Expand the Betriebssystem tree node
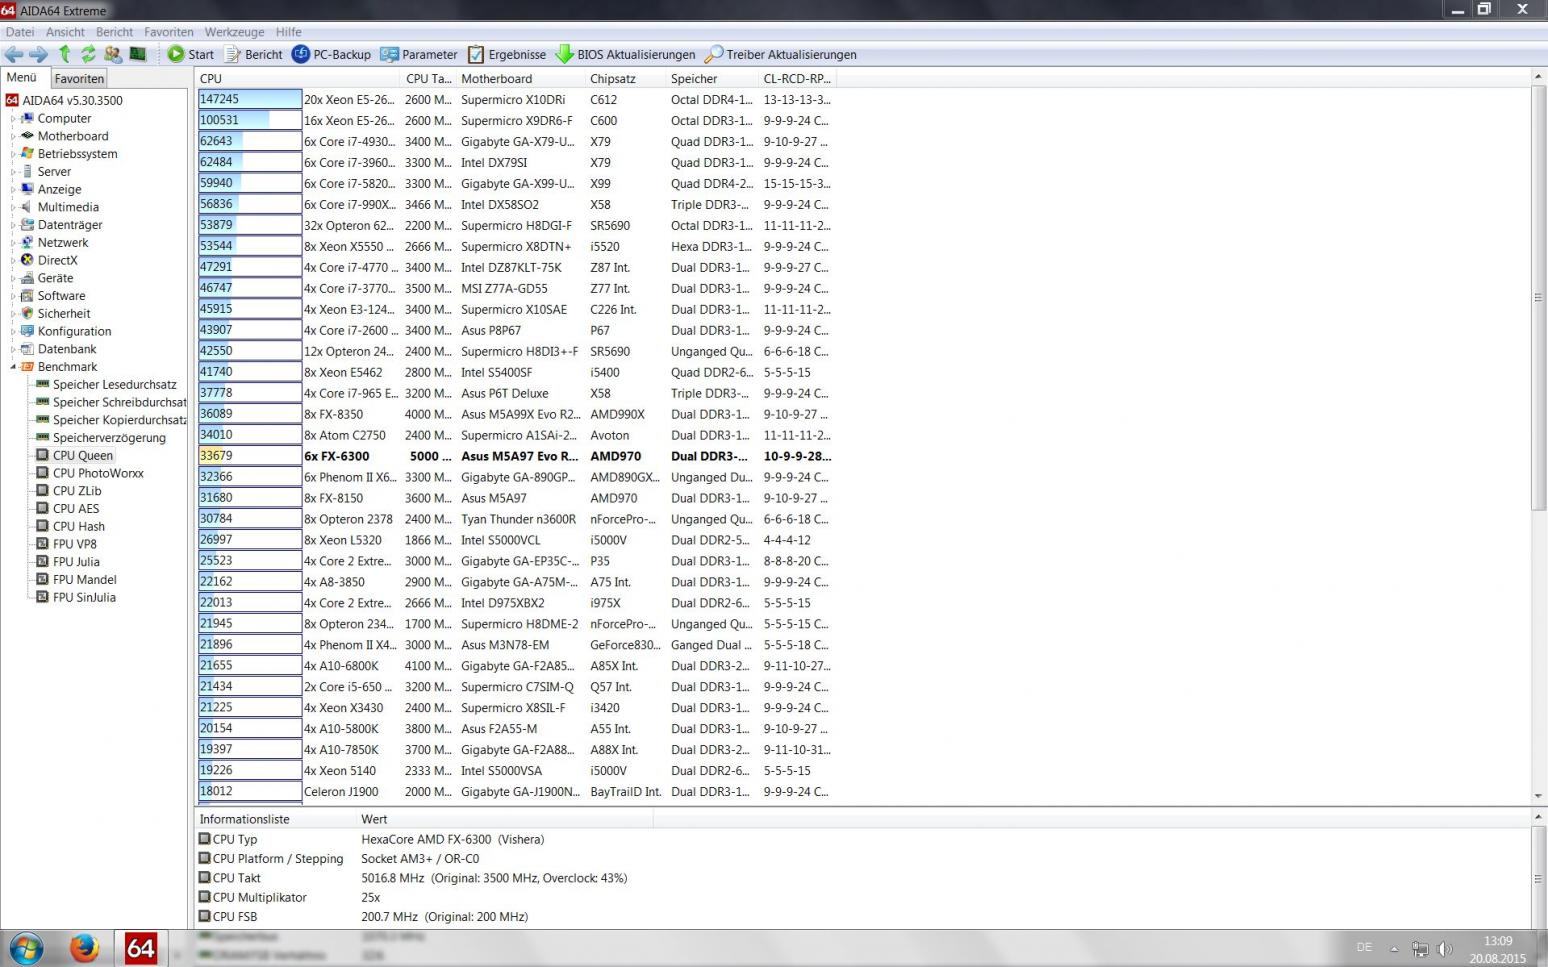 tap(13, 154)
